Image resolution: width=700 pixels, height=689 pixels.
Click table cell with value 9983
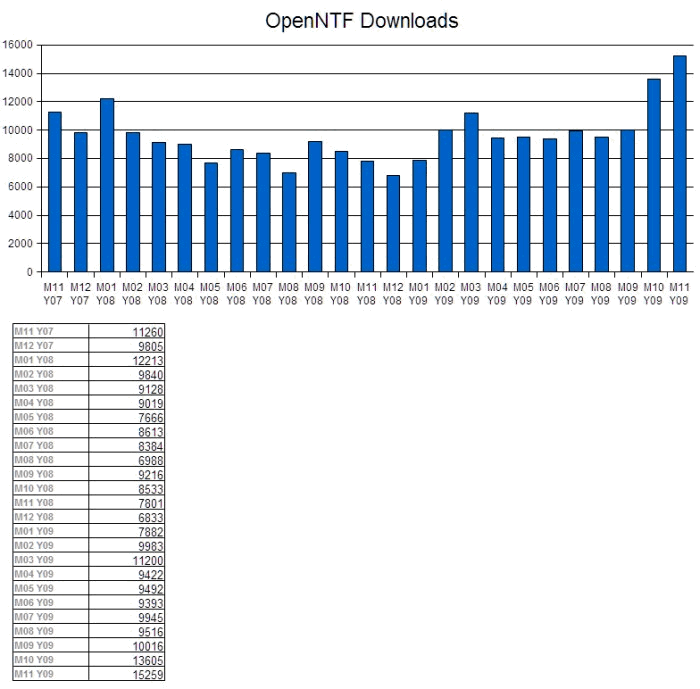tap(126, 546)
